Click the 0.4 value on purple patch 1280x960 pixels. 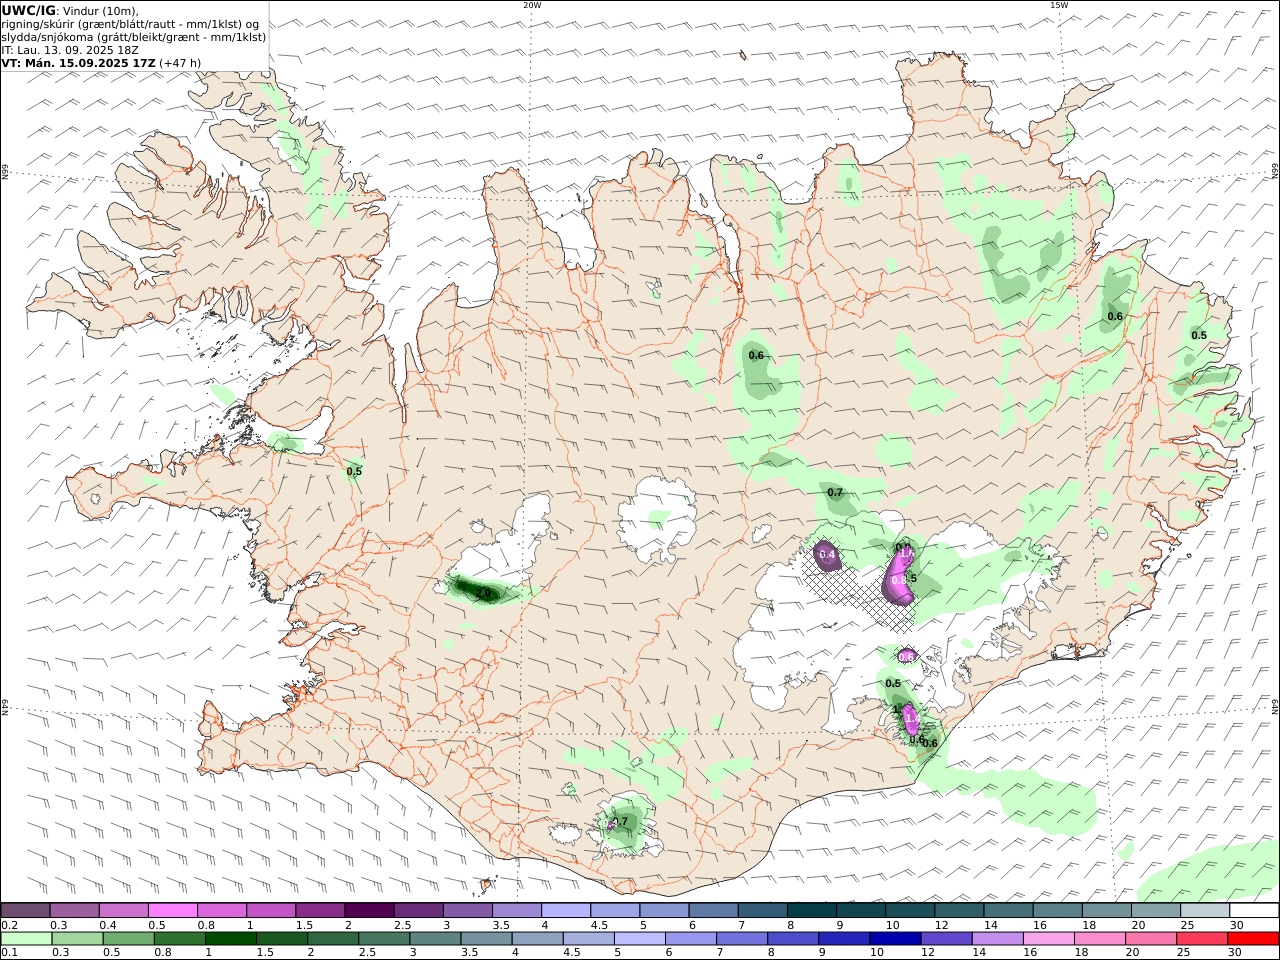point(827,554)
